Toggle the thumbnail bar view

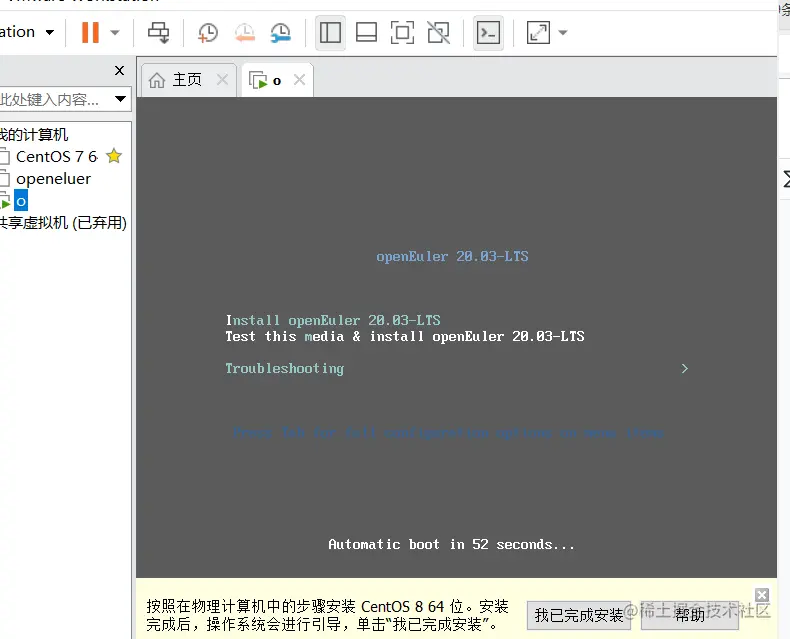click(x=366, y=33)
